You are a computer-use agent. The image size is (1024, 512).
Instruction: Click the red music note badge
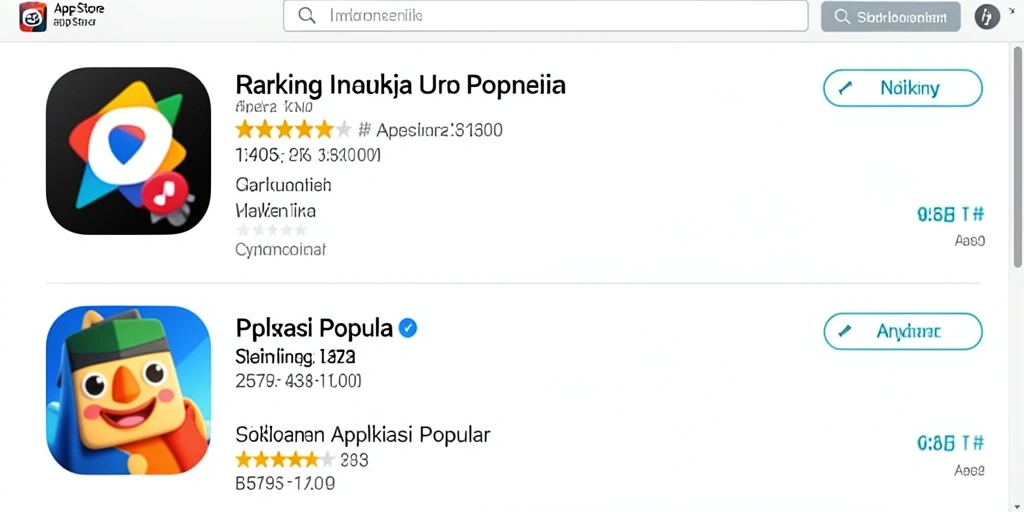[165, 193]
